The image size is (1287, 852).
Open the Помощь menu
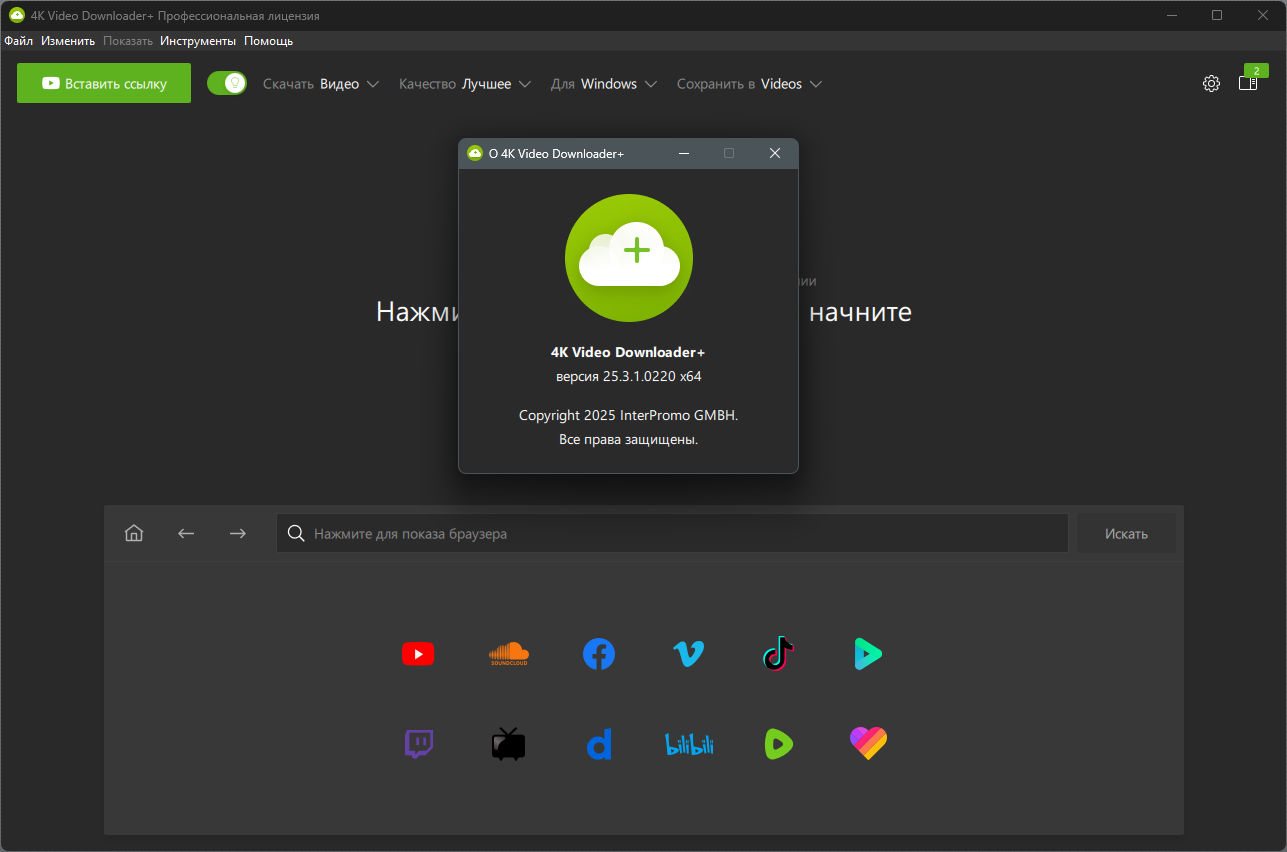click(x=269, y=41)
